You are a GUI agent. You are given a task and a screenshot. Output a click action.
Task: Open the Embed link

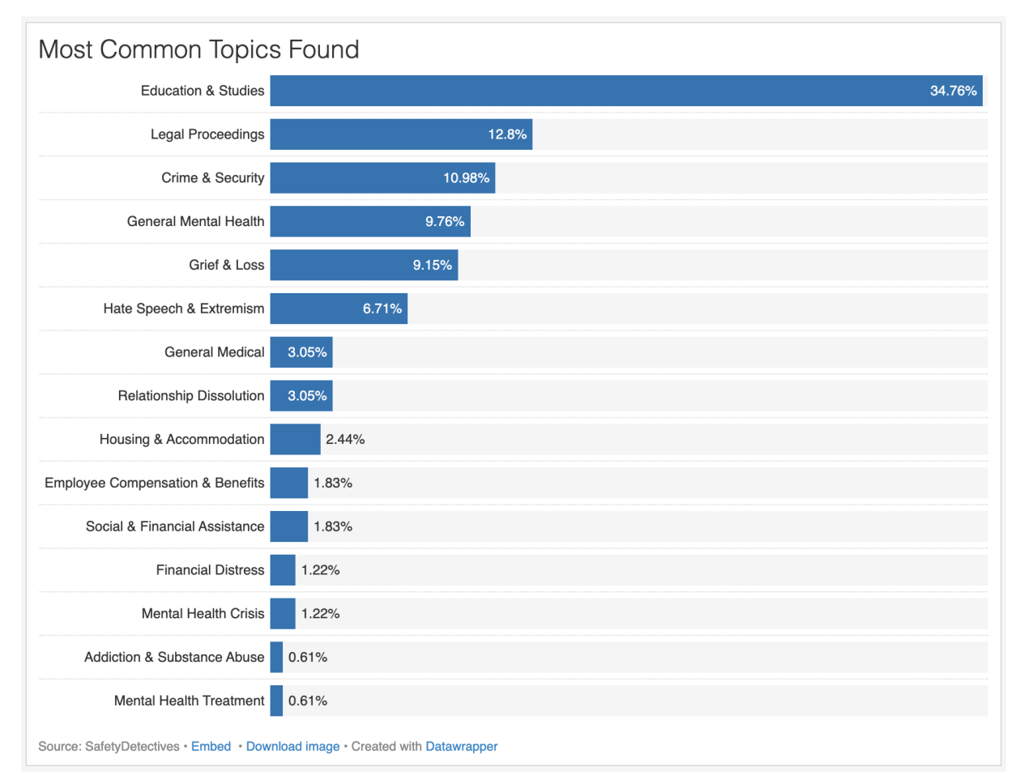pos(211,746)
